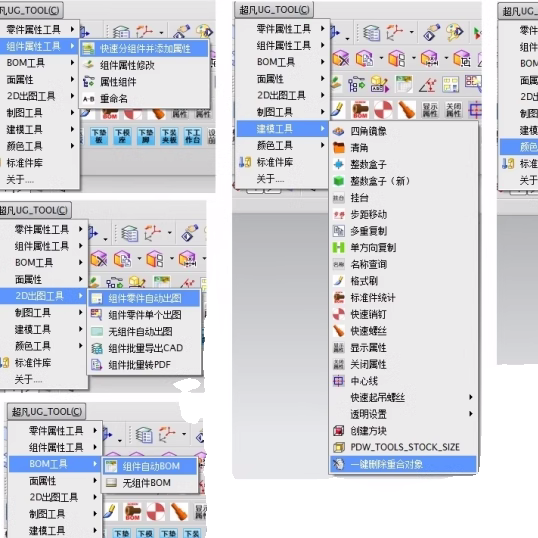Screen dimensions: 538x538
Task: Click the hand icon of 一键删除重合对象
Action: [x=339, y=464]
